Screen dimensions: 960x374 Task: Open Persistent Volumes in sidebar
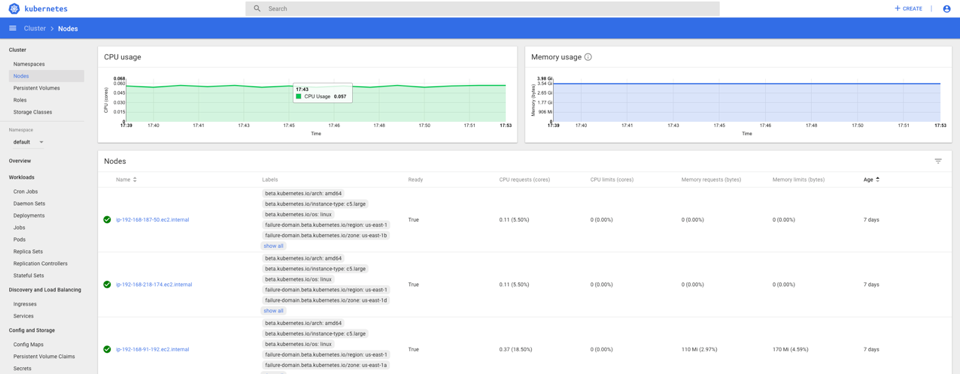[37, 88]
